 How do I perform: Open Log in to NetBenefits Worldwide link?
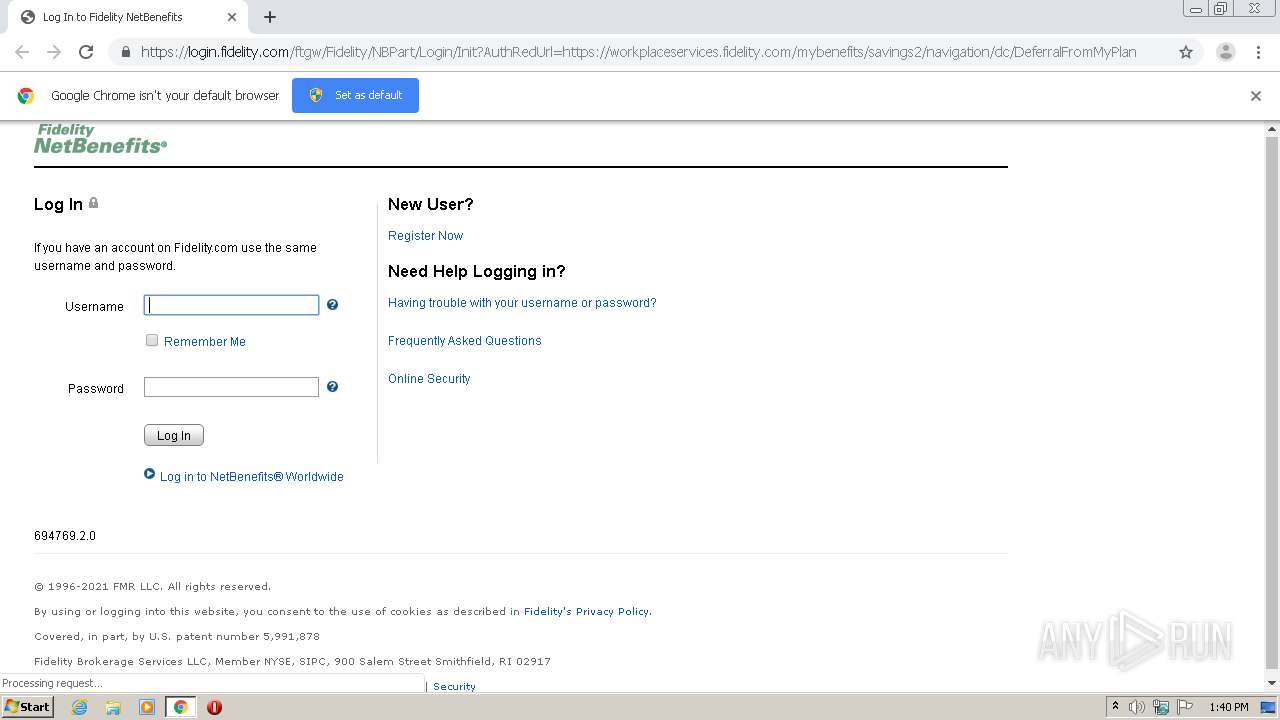click(252, 477)
